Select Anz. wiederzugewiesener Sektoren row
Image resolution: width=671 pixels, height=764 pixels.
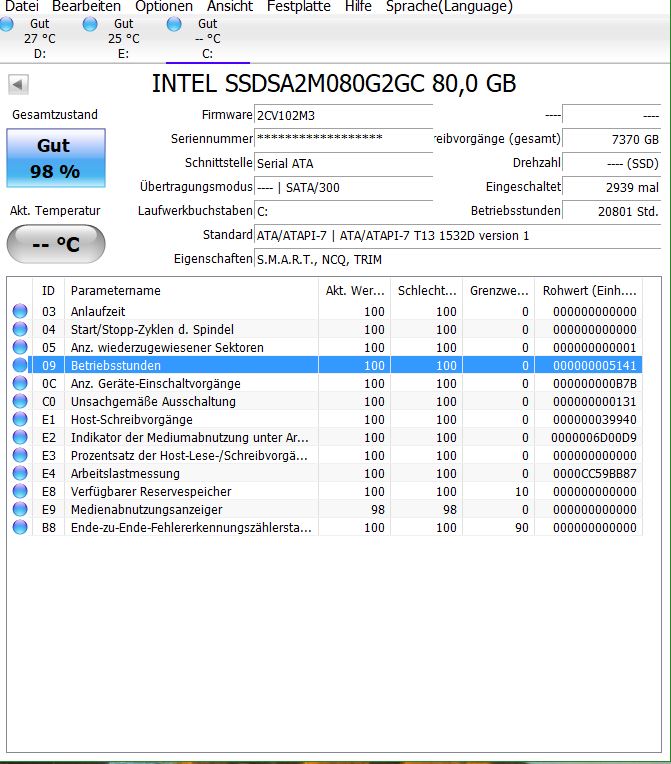pos(326,347)
